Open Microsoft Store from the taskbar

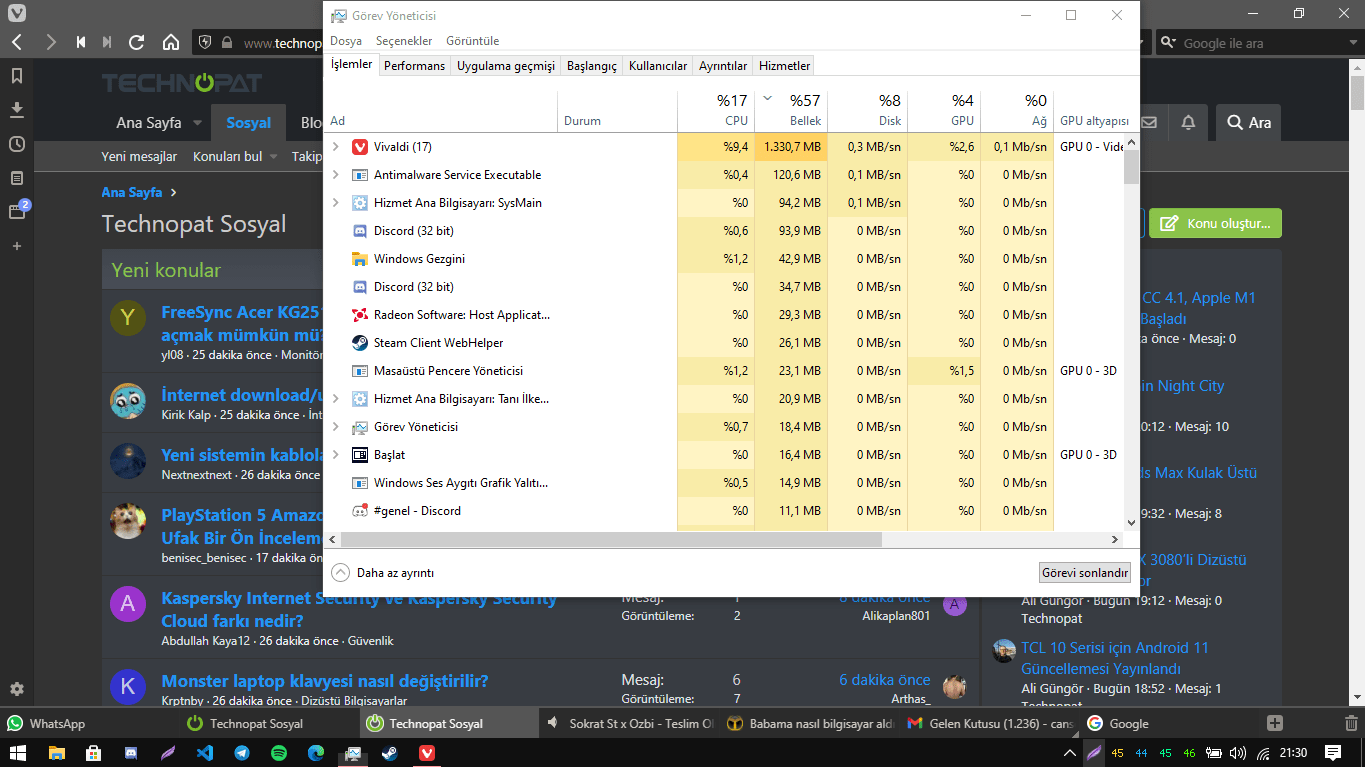tap(93, 753)
